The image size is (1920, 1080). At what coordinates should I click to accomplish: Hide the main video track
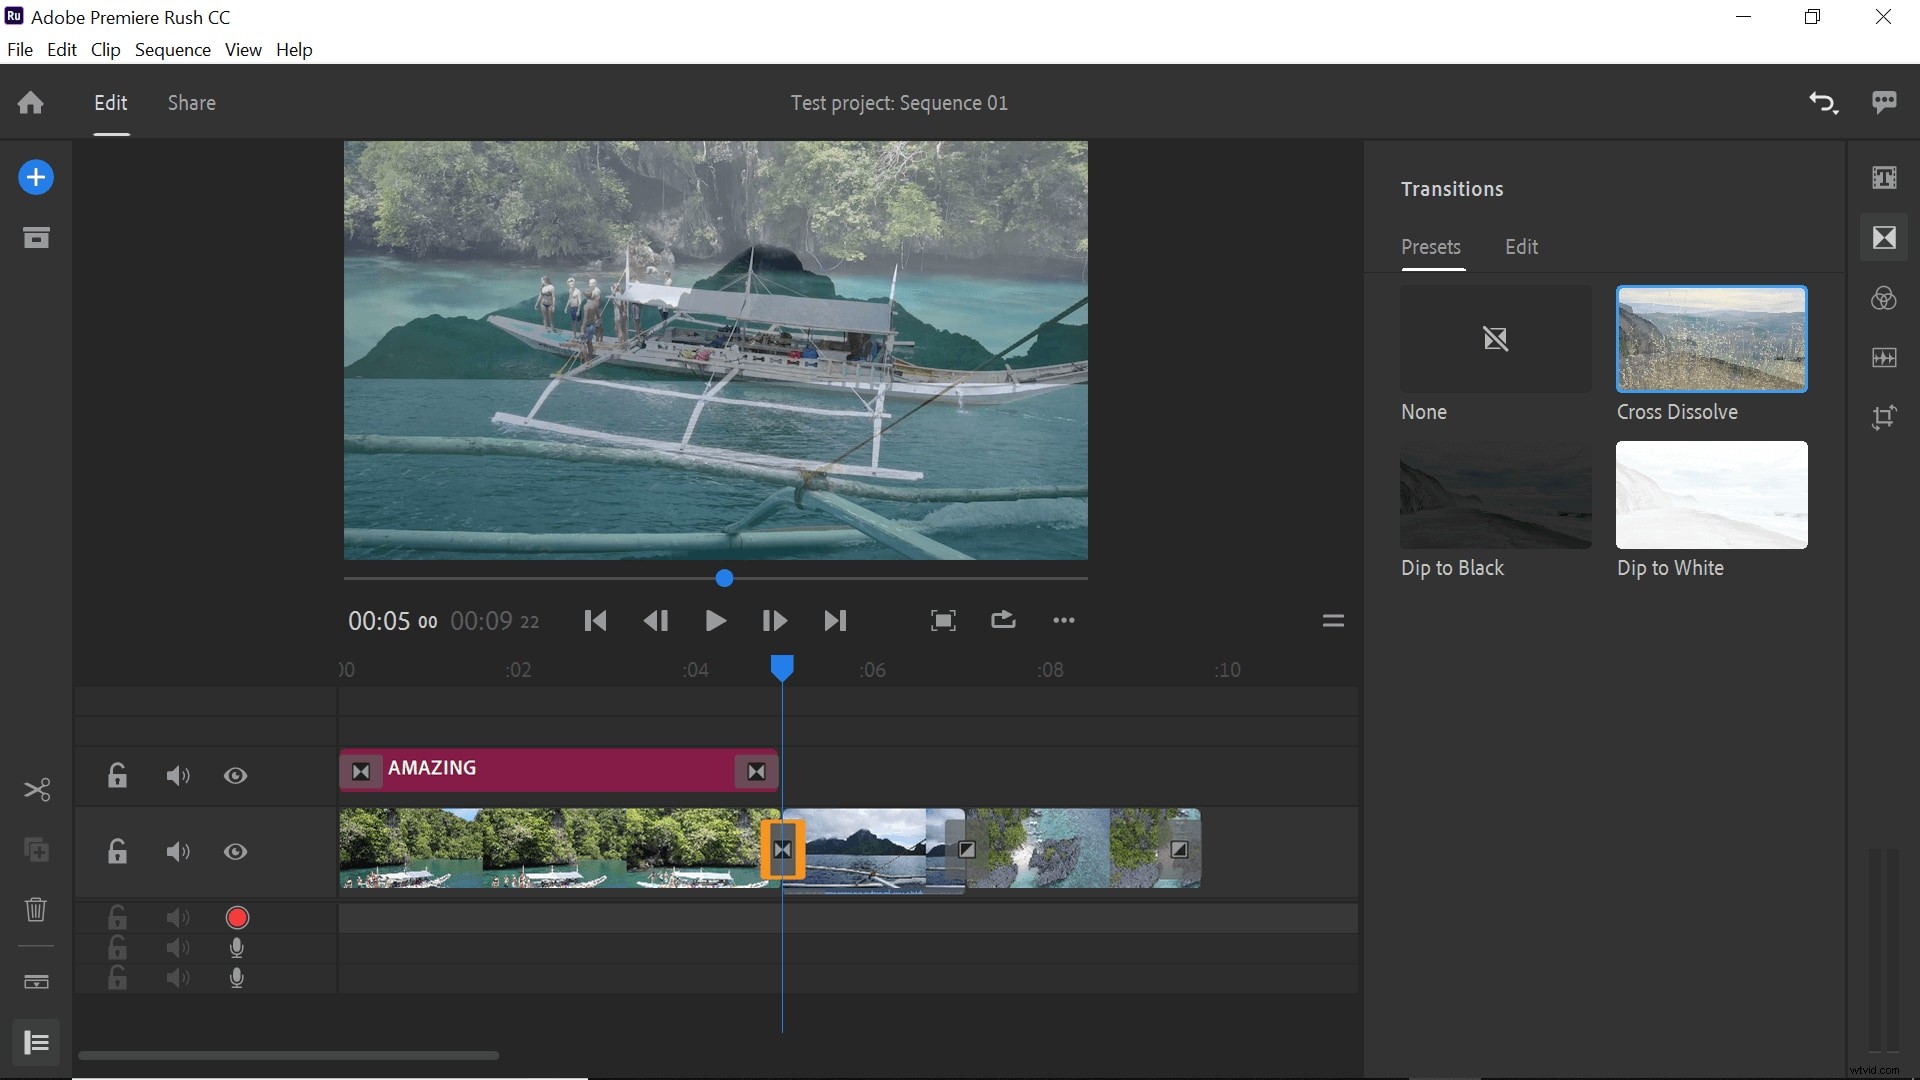tap(236, 852)
